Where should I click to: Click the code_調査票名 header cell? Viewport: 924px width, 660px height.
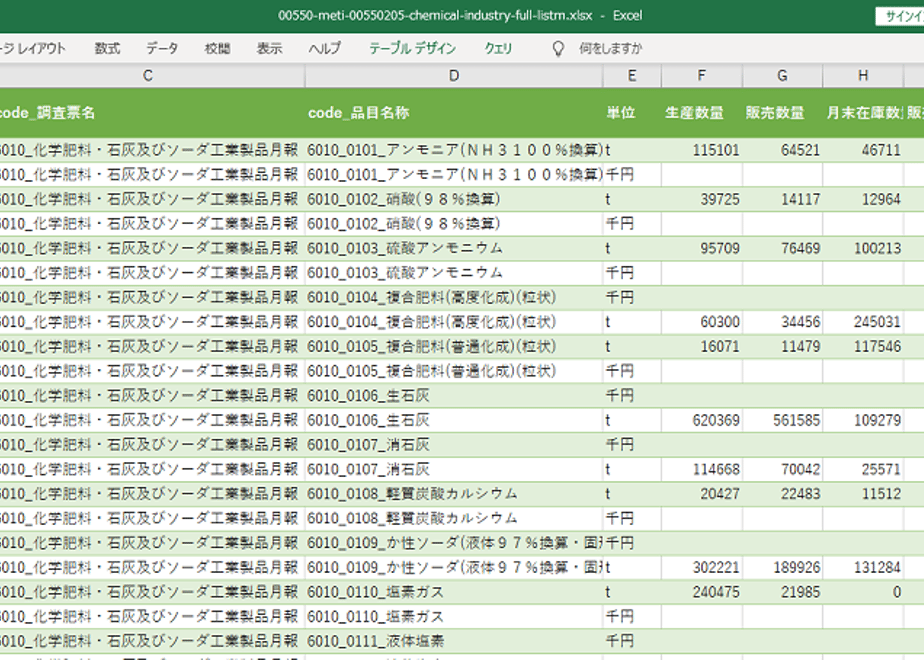tap(152, 113)
